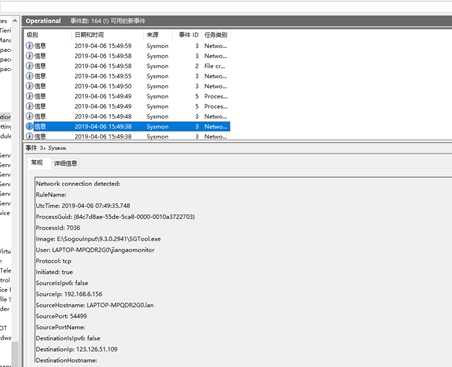
Task: Click the File cr... task category cell
Action: click(215, 66)
